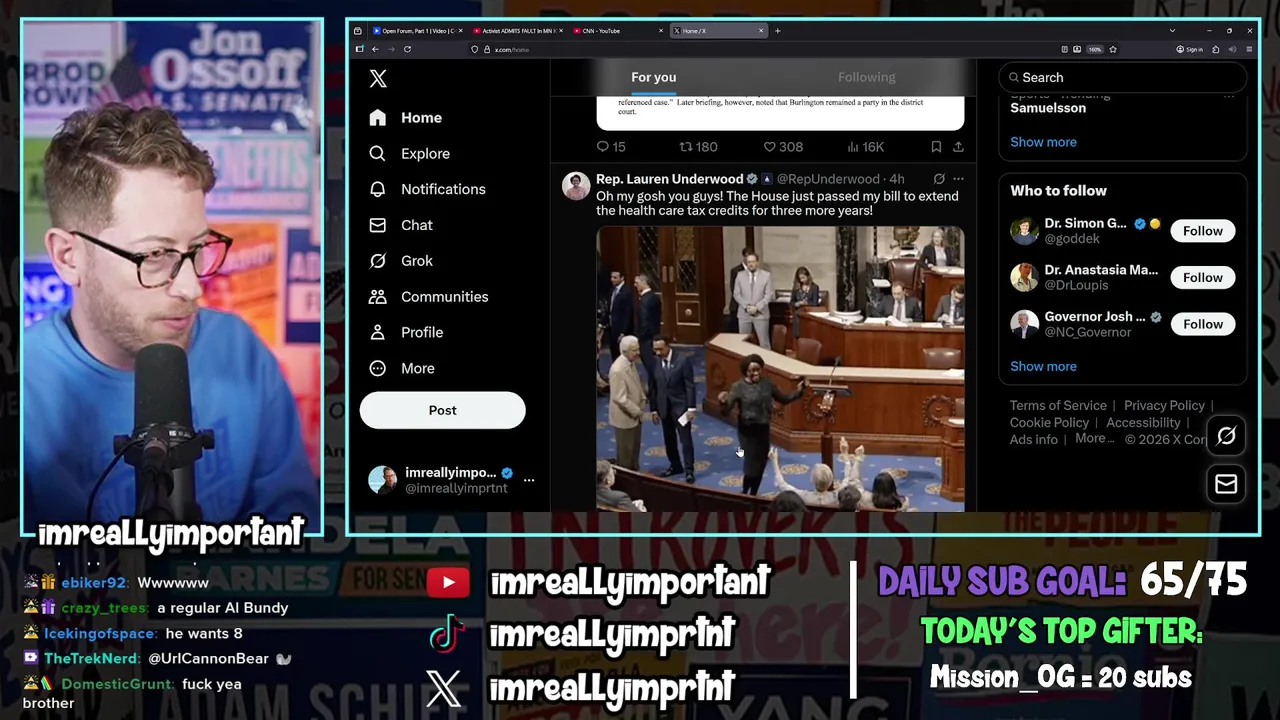
Task: Share the tweet above Underwood's post
Action: (x=958, y=147)
